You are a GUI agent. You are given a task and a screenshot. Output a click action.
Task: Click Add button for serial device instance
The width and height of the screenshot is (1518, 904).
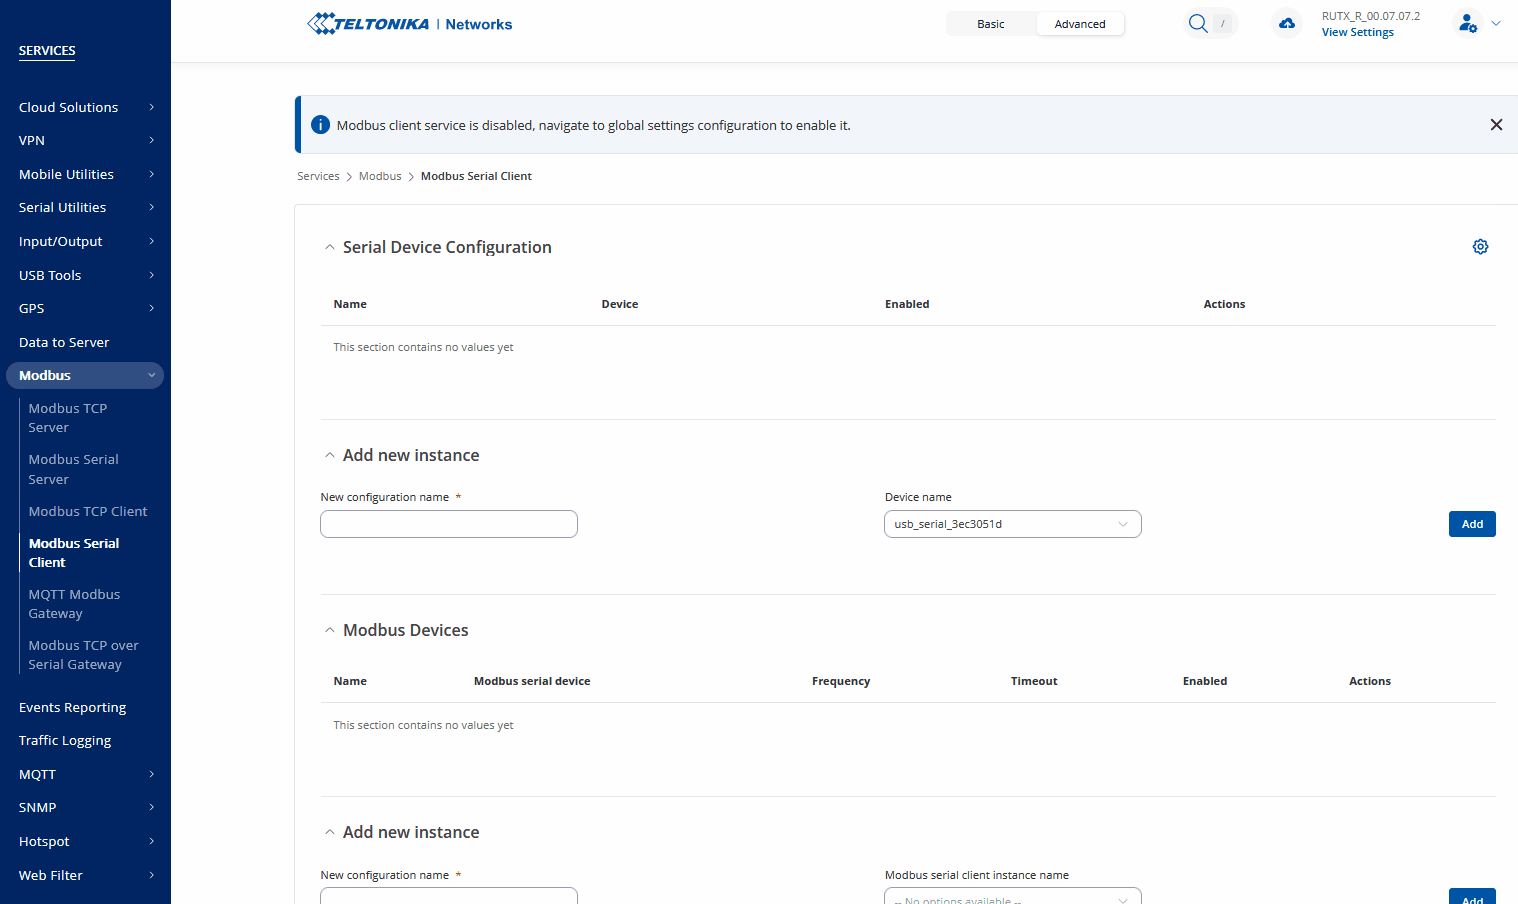(x=1471, y=524)
